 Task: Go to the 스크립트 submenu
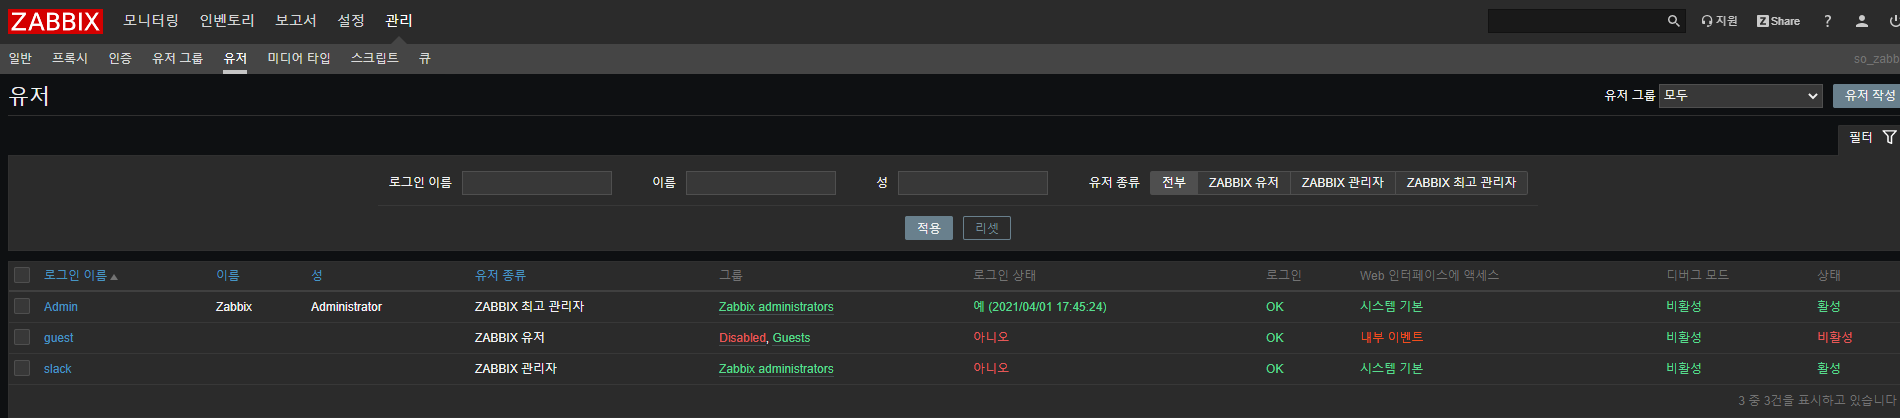[x=375, y=58]
